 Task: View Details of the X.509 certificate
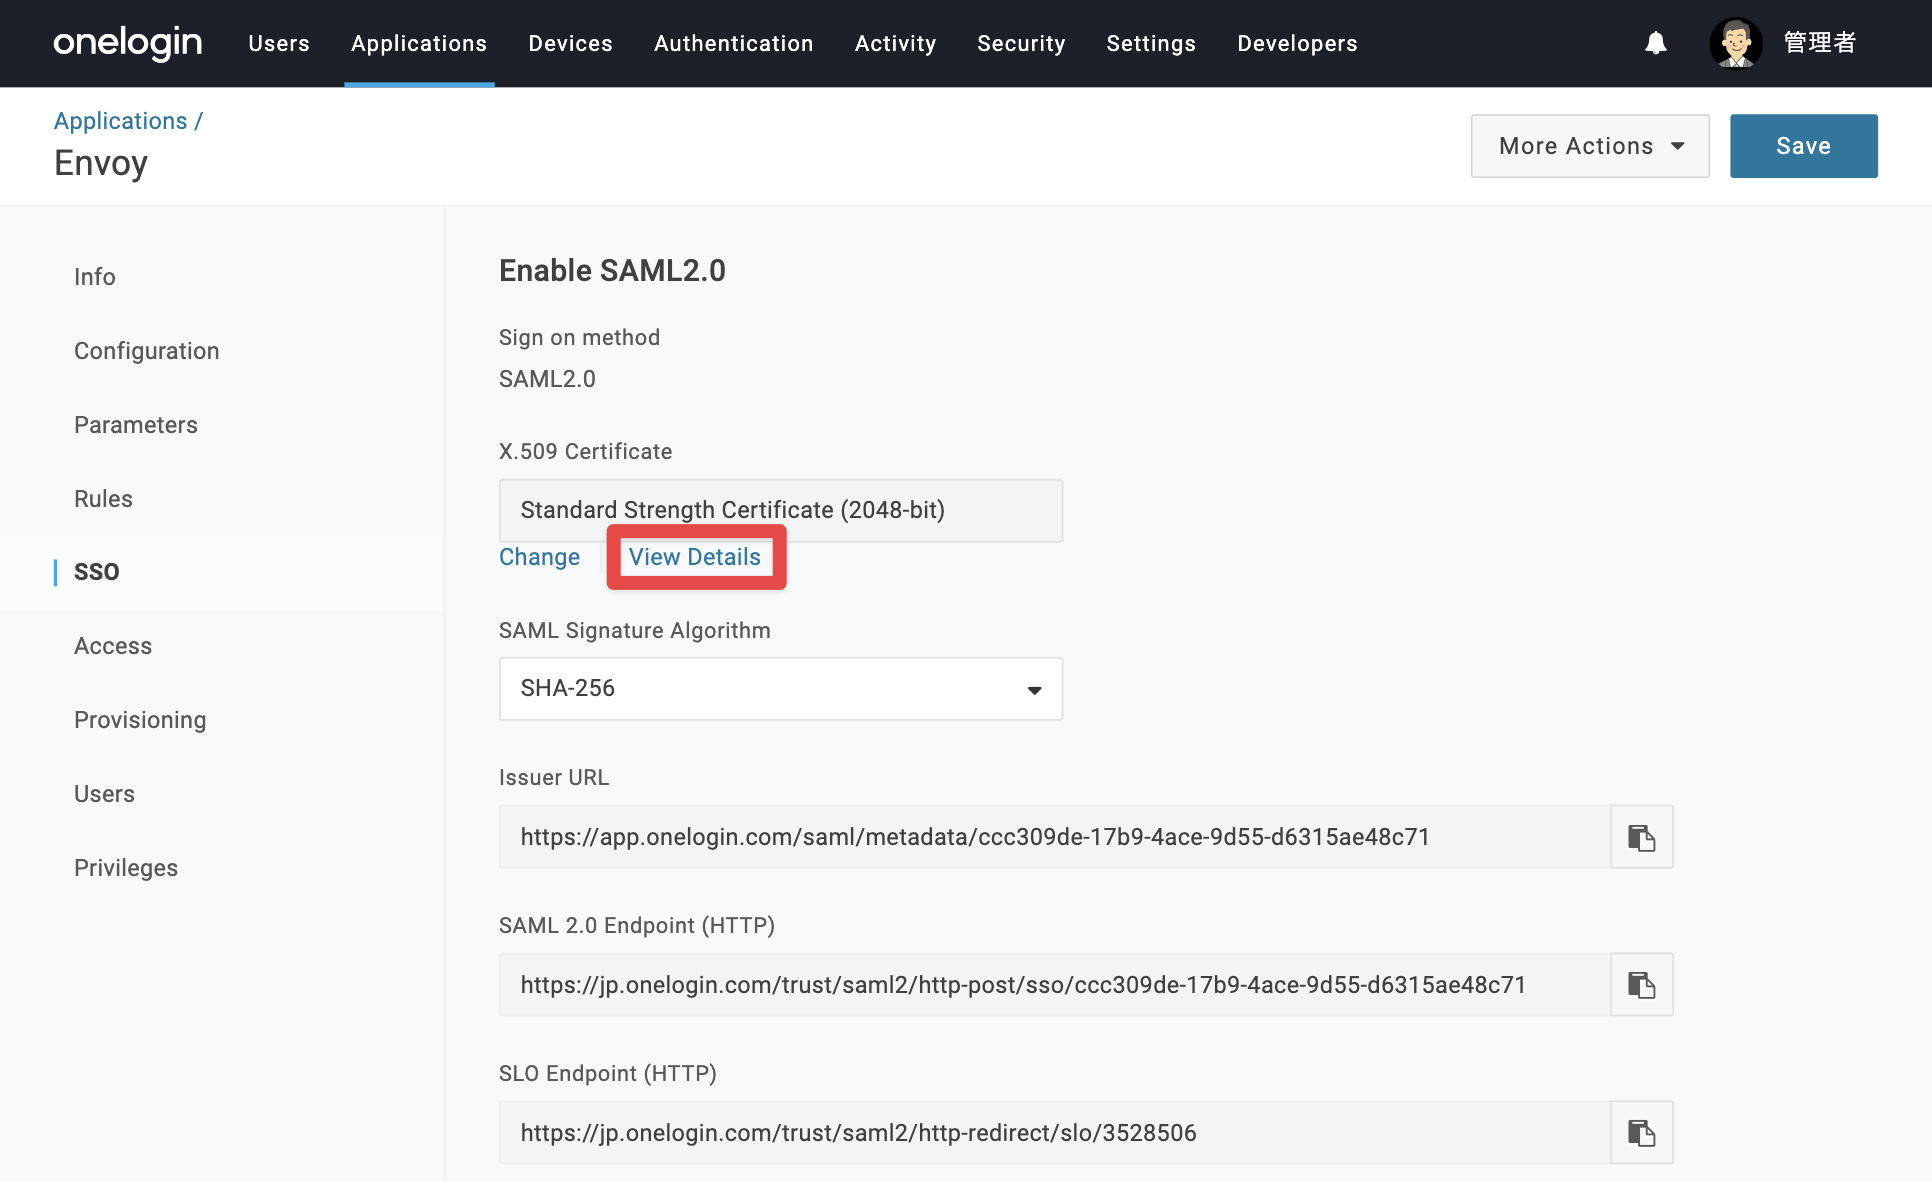click(695, 557)
